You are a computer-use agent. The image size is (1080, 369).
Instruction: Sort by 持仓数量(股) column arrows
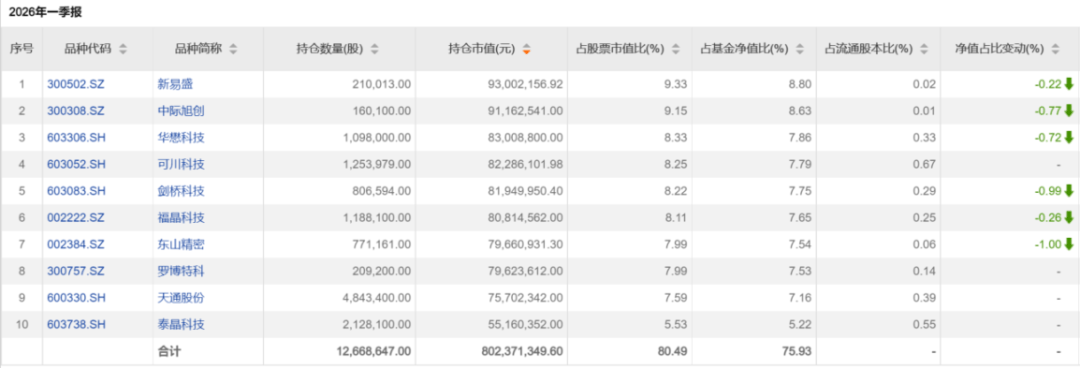[x=375, y=49]
